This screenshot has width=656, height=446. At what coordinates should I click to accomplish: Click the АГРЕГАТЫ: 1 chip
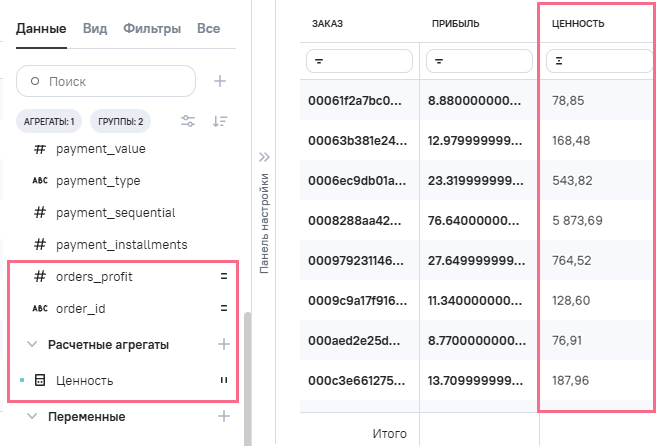click(x=46, y=122)
